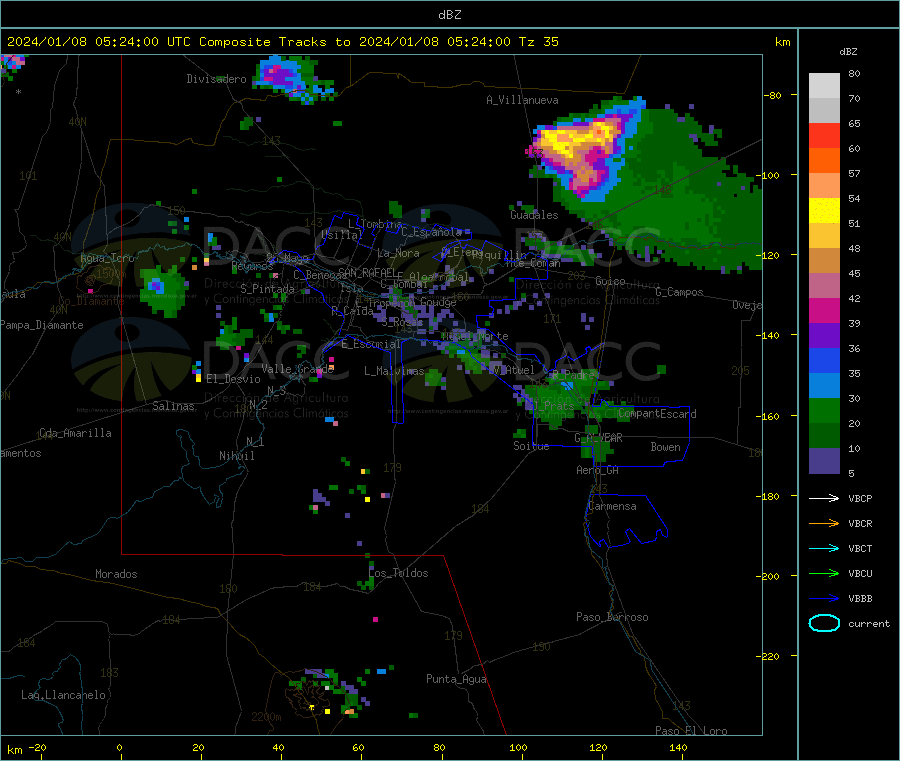The image size is (900, 761).
Task: Click the E_Escorial place label
Action: pos(371,344)
